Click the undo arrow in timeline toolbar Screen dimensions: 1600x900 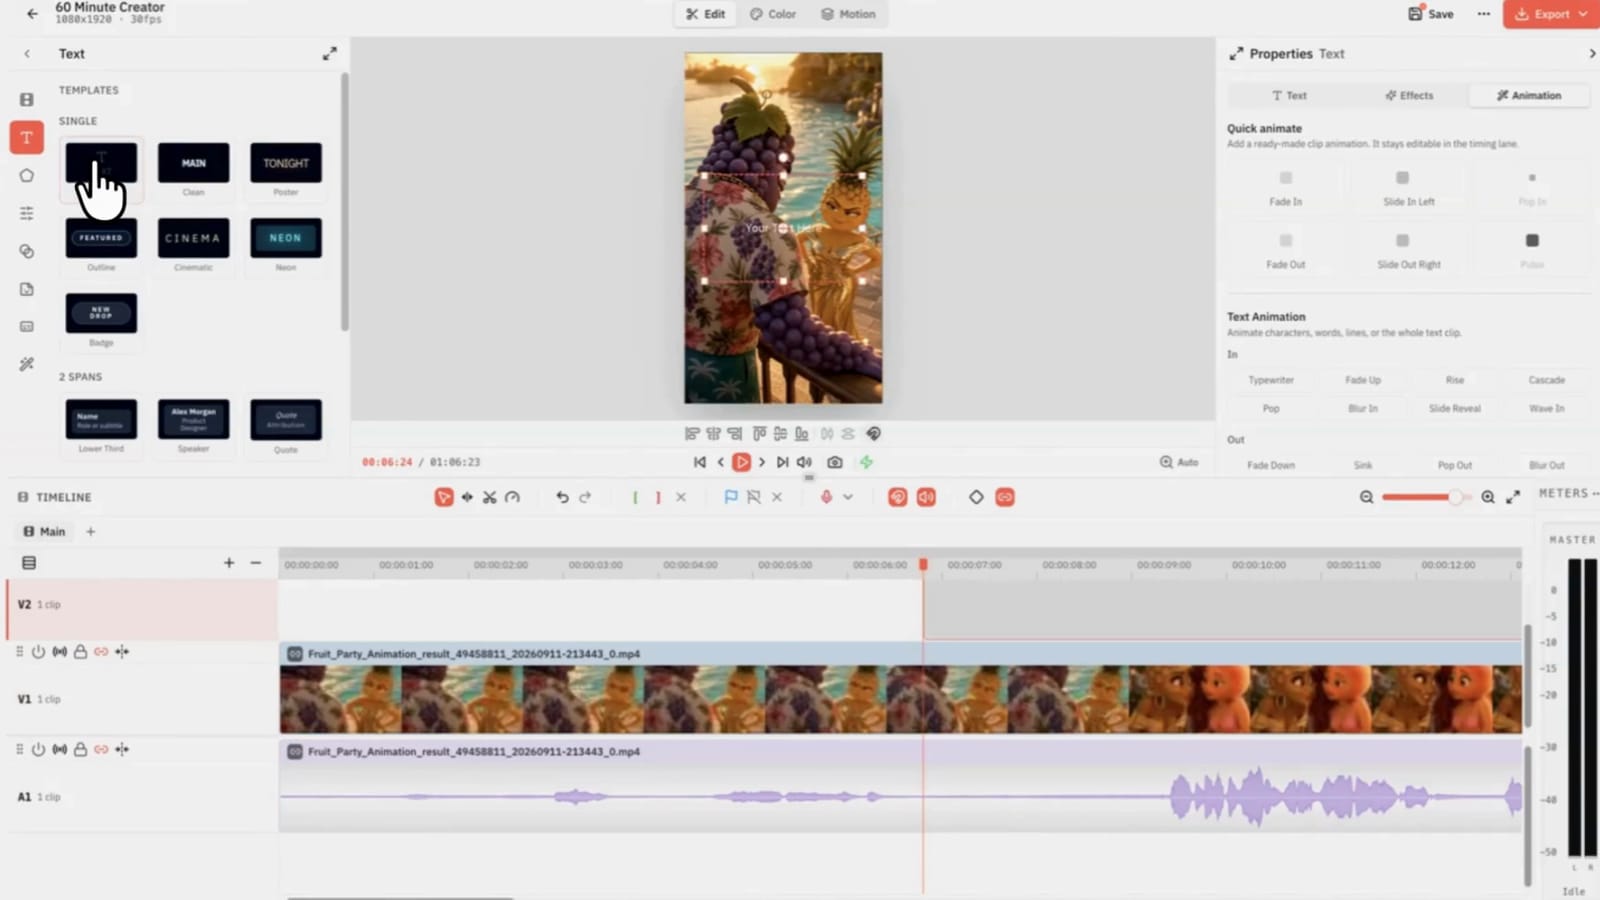[x=562, y=497]
